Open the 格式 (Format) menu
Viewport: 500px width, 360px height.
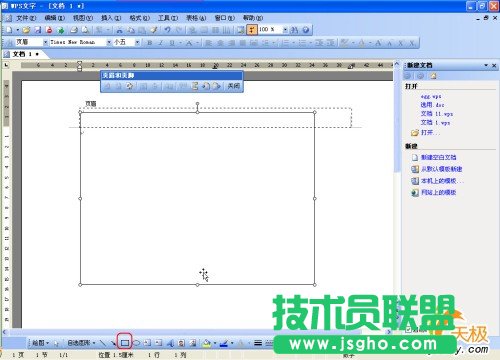tap(139, 18)
